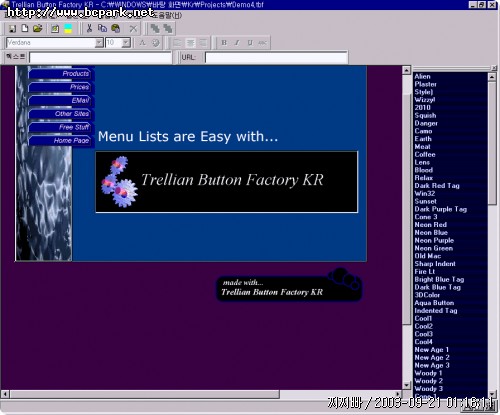
Task: Choose the Sharp Indent style
Action: 435,264
